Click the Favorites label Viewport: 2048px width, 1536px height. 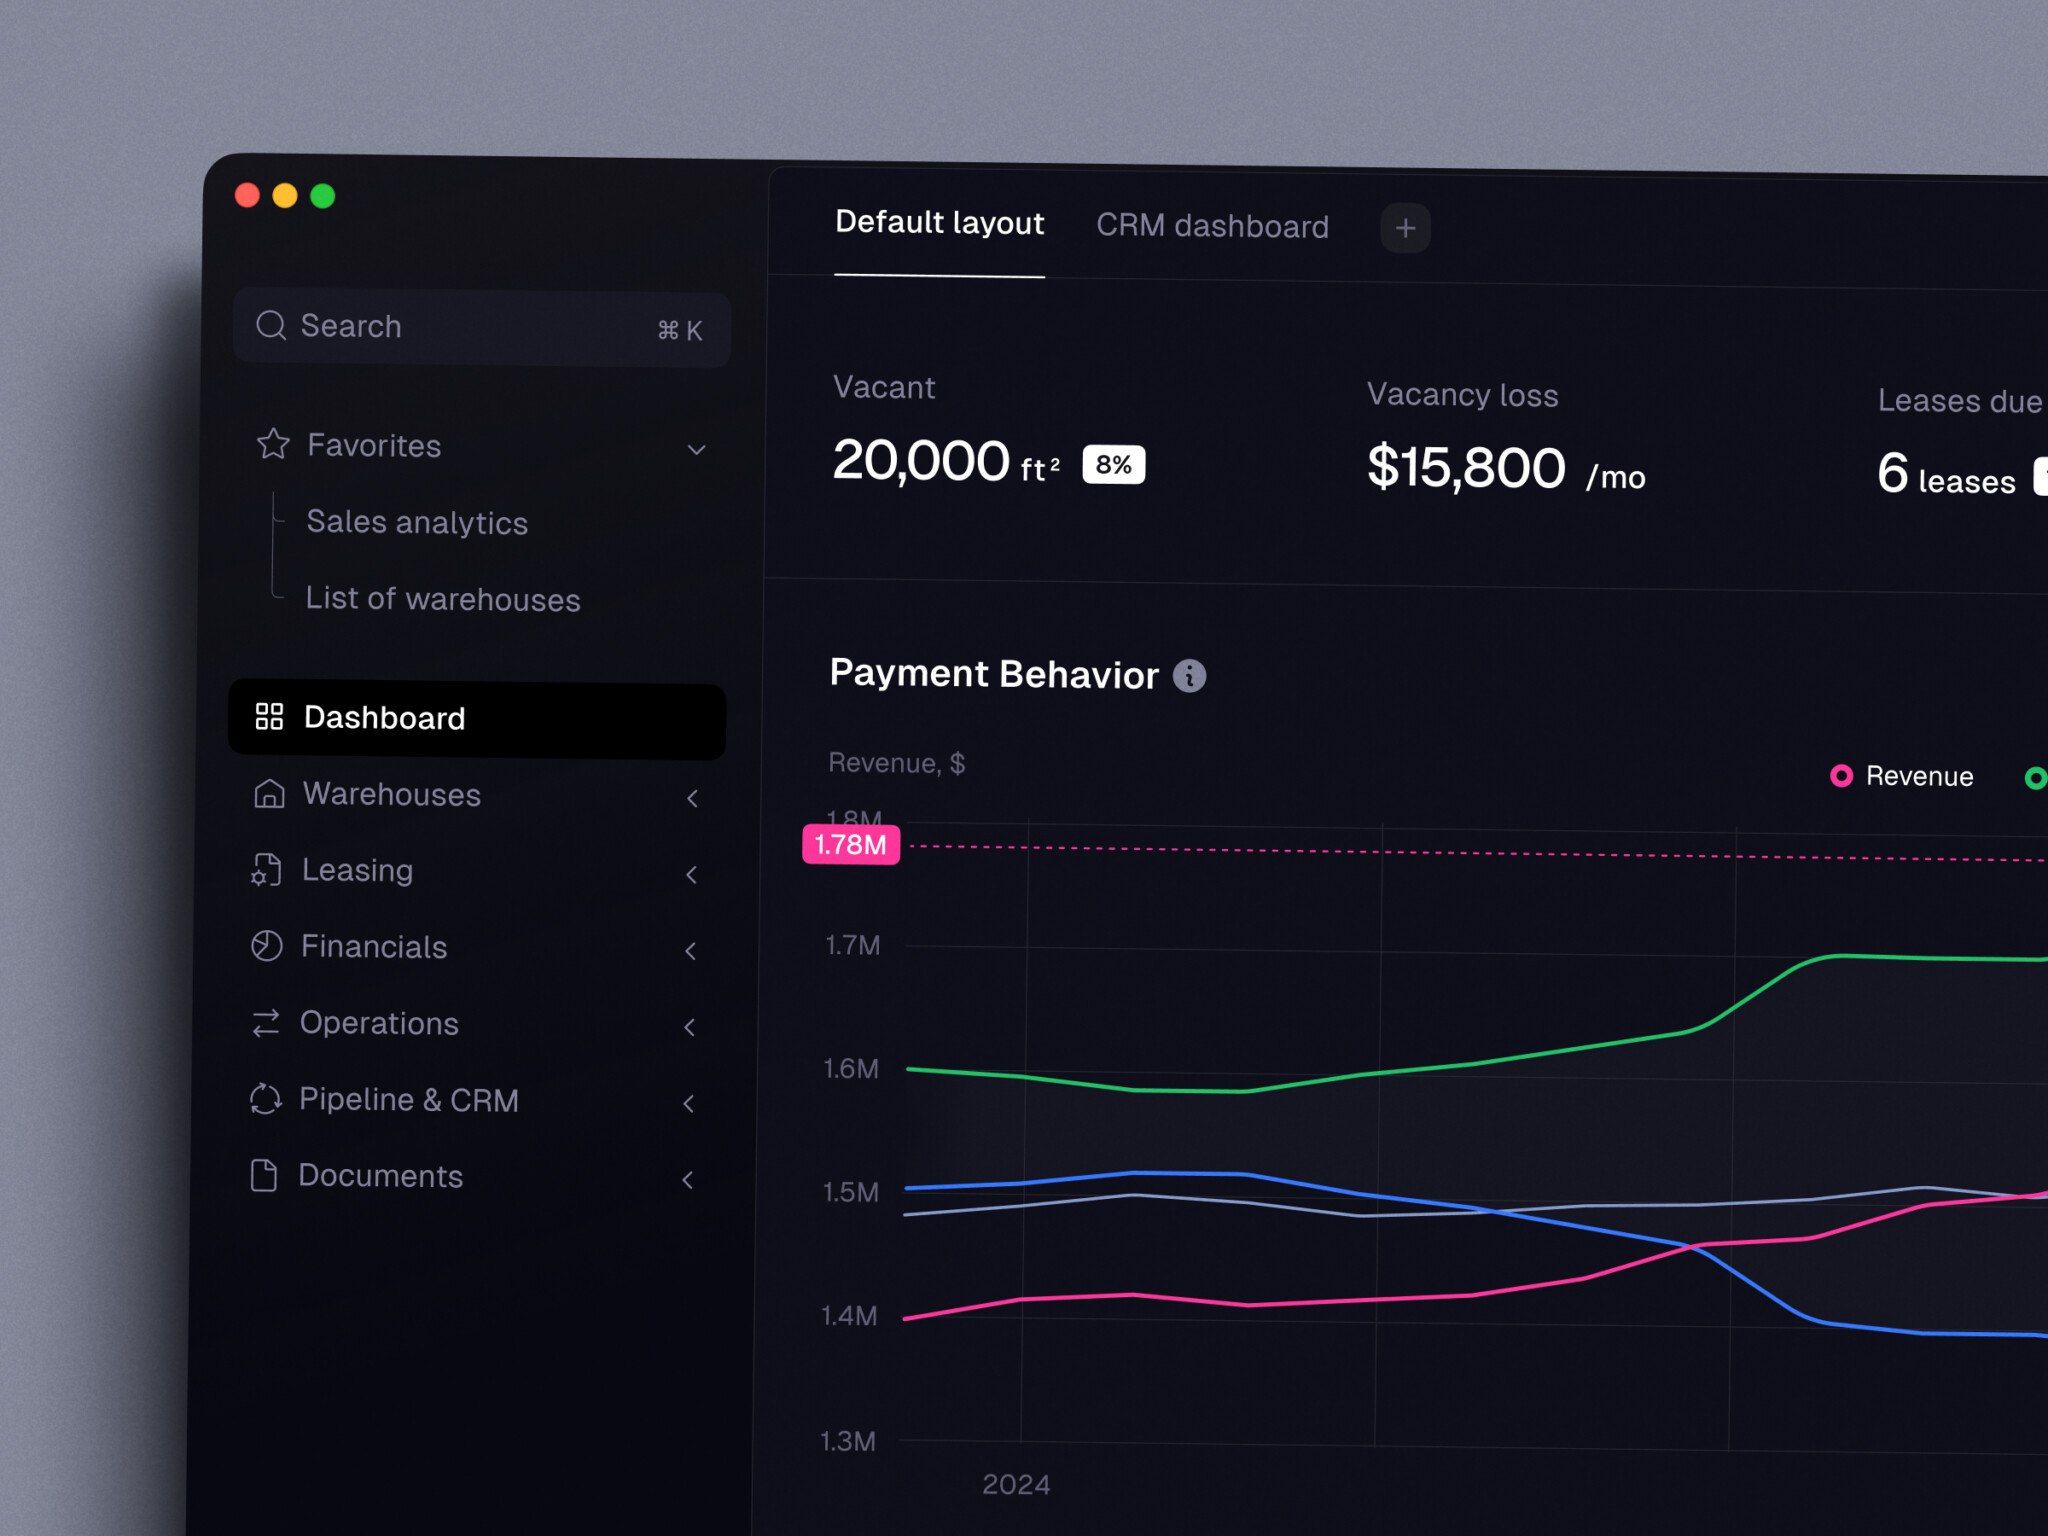pos(374,445)
